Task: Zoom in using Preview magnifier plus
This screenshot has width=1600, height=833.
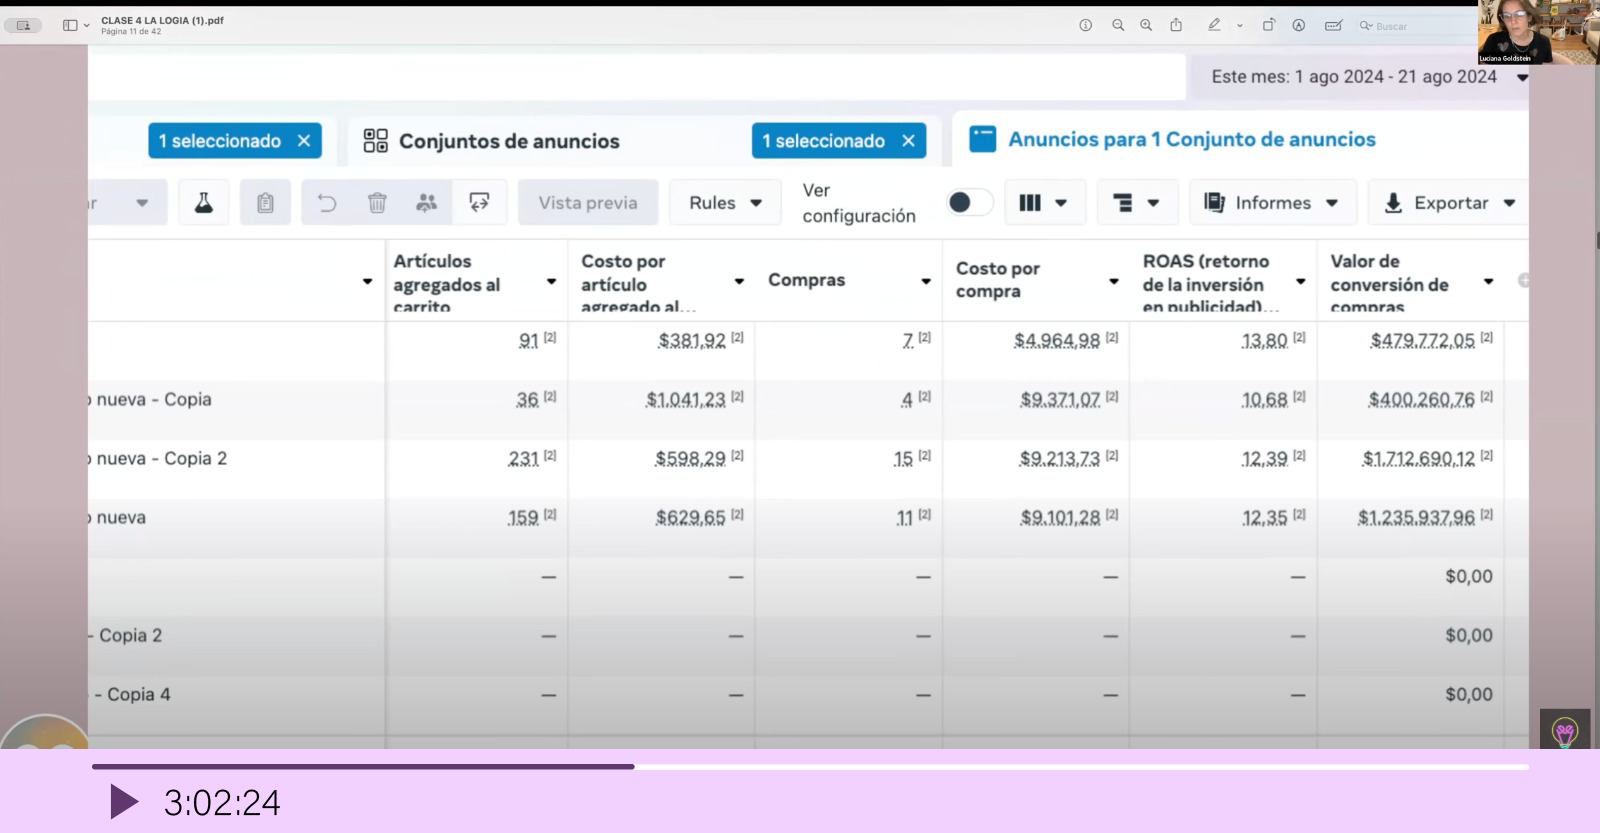Action: coord(1146,26)
